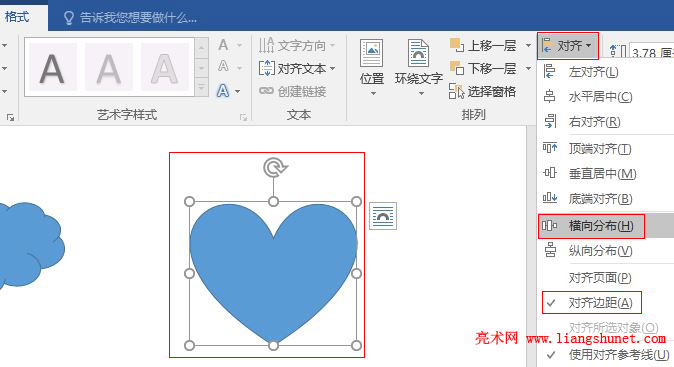Image resolution: width=674 pixels, height=367 pixels.
Task: Click the bottom-right resize handle of heart
Action: tap(356, 345)
